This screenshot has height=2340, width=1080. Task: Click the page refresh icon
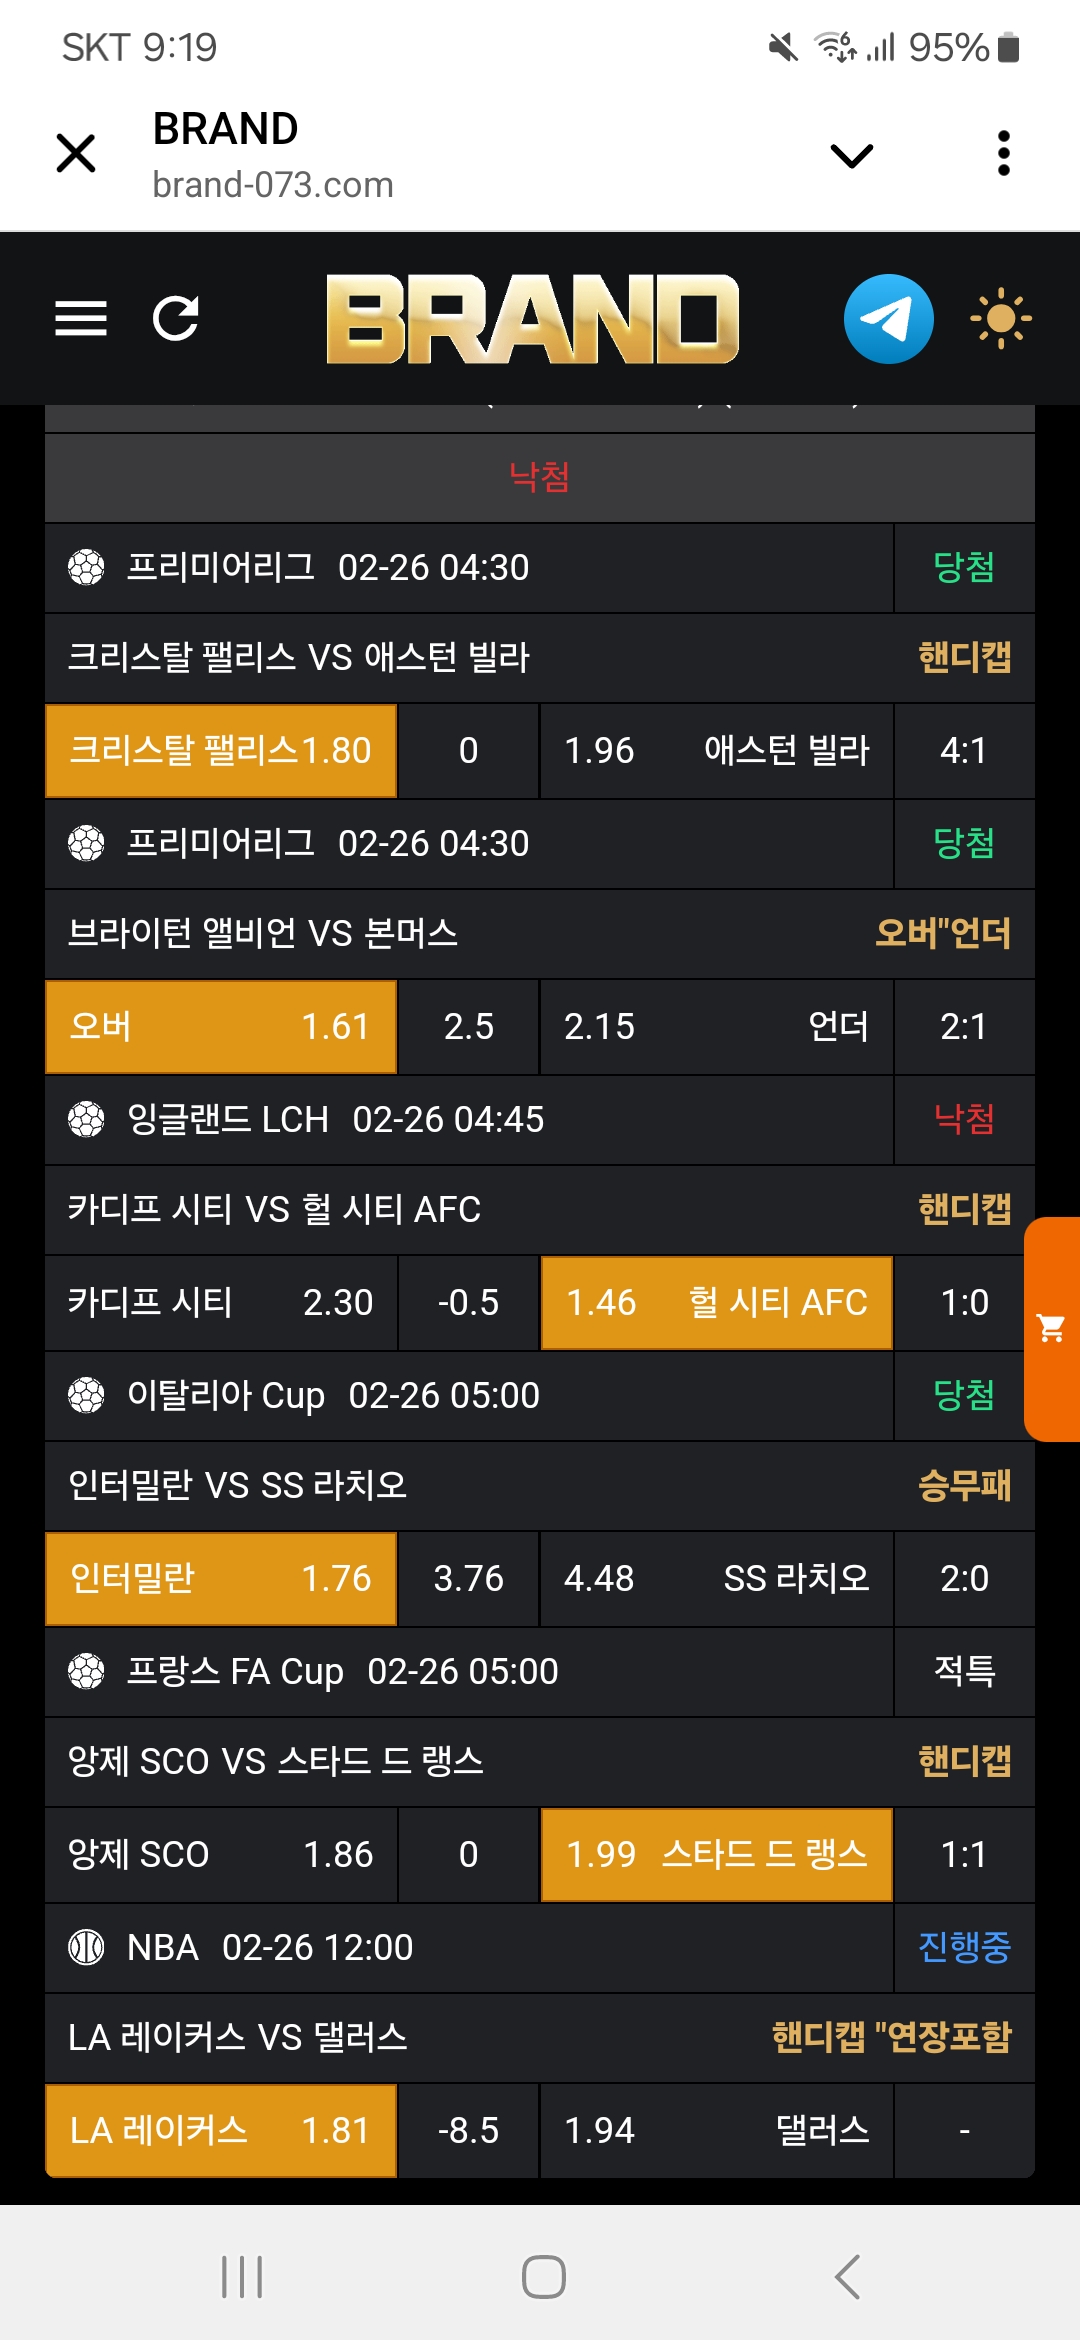(x=176, y=319)
